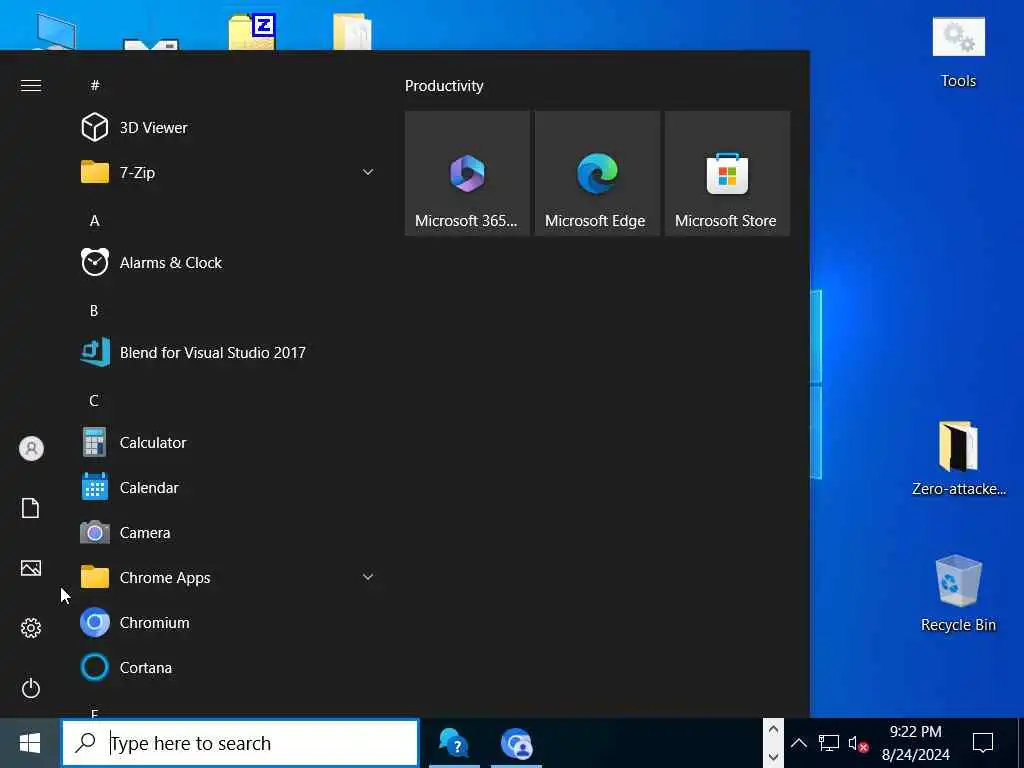Viewport: 1024px width, 768px height.
Task: Open the Chrome Apps folder entry
Action: (227, 578)
